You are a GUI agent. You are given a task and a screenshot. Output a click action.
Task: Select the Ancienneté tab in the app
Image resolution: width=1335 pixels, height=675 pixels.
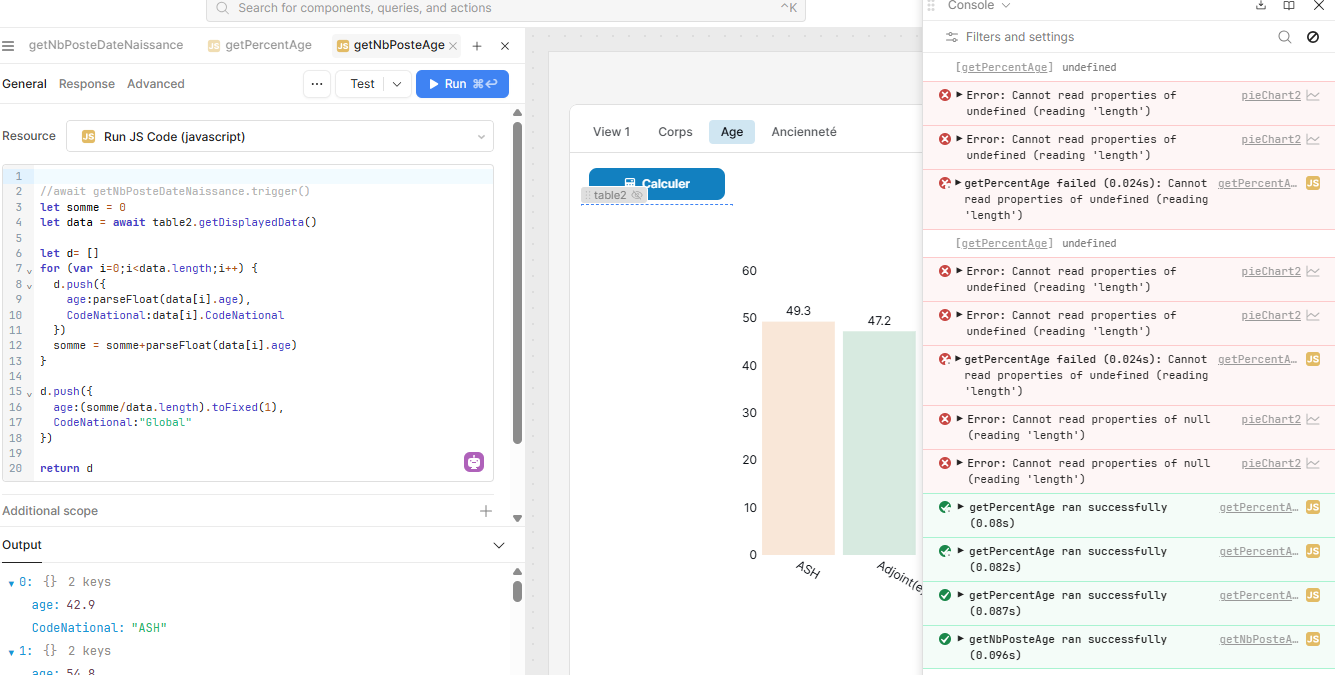[x=803, y=132]
